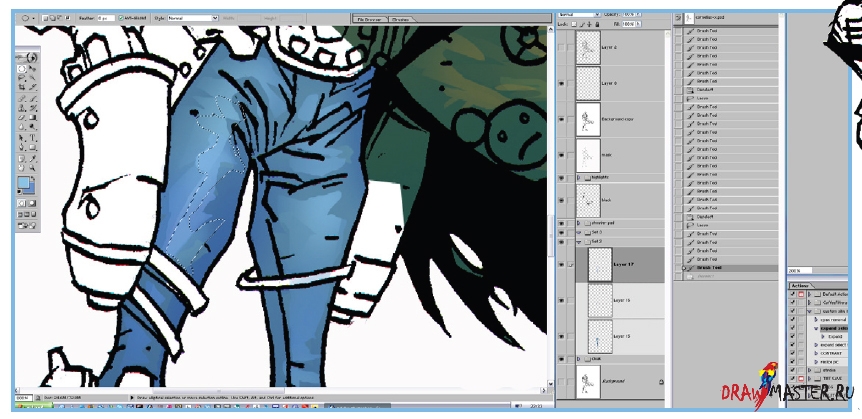Select the Elliptical Marquee tool in the toolbox
This screenshot has width=862, height=419.
click(21, 68)
